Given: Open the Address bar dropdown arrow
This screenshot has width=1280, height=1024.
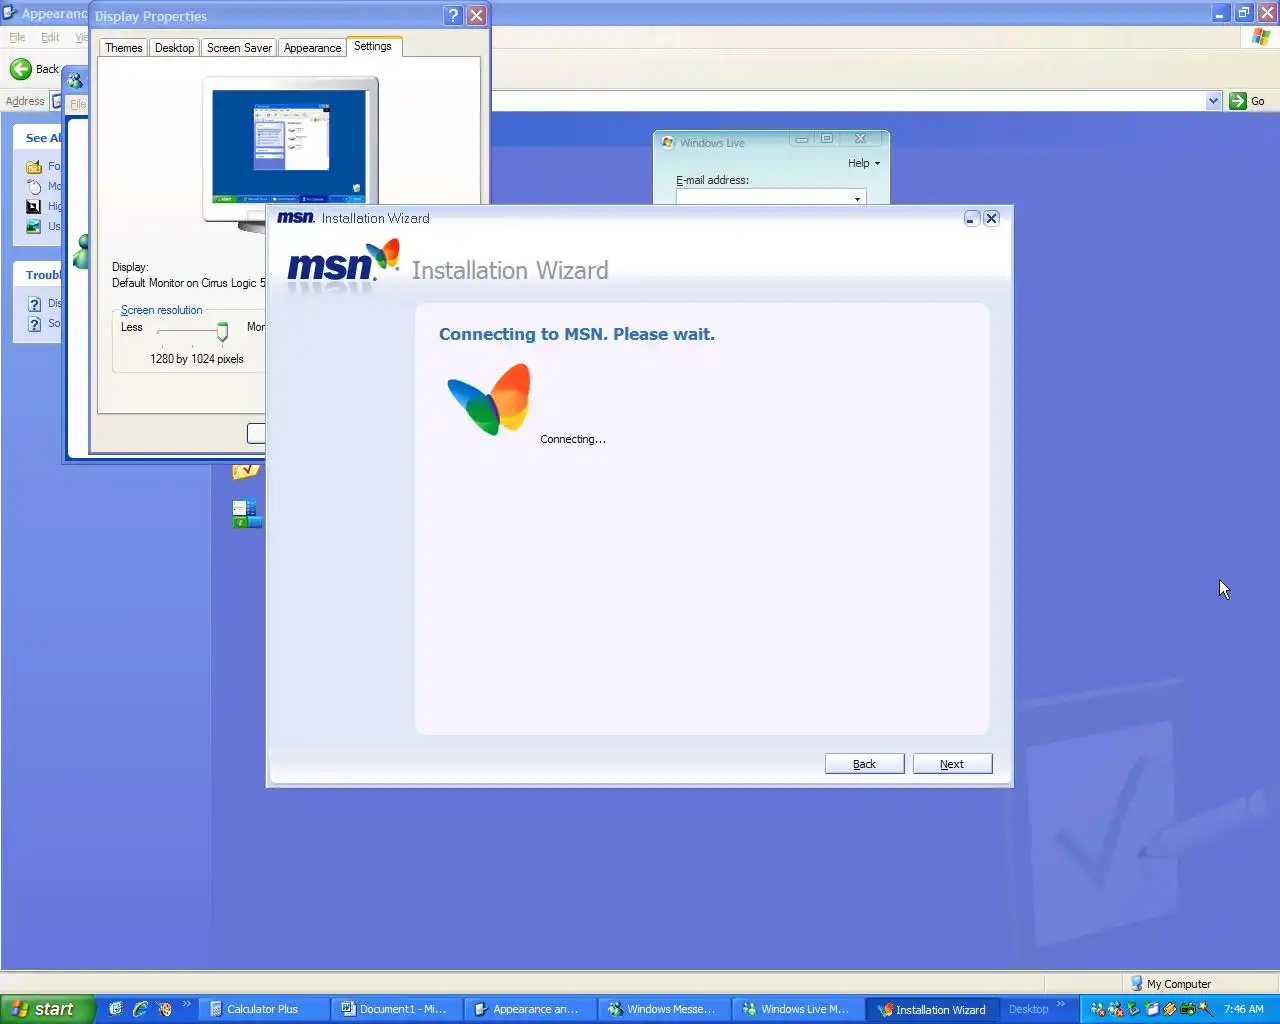Looking at the screenshot, I should coord(1213,101).
